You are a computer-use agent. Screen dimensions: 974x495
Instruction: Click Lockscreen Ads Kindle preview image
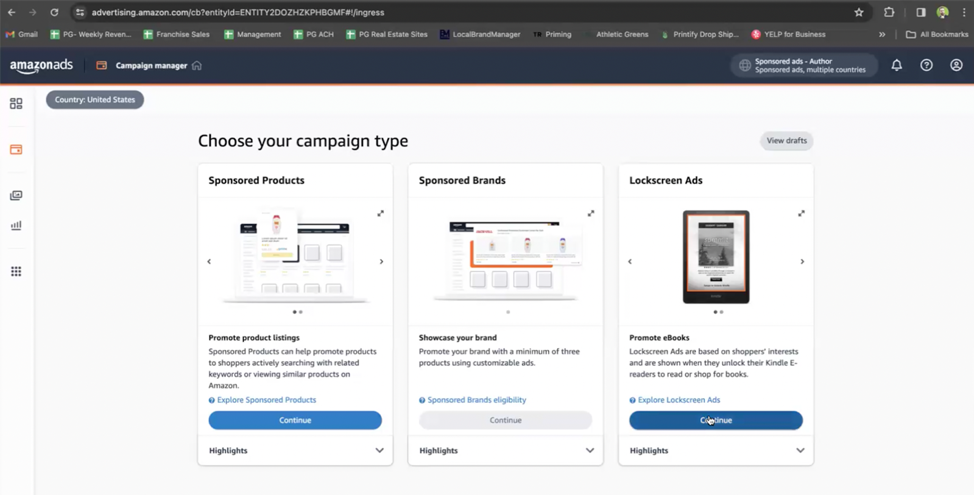point(716,257)
